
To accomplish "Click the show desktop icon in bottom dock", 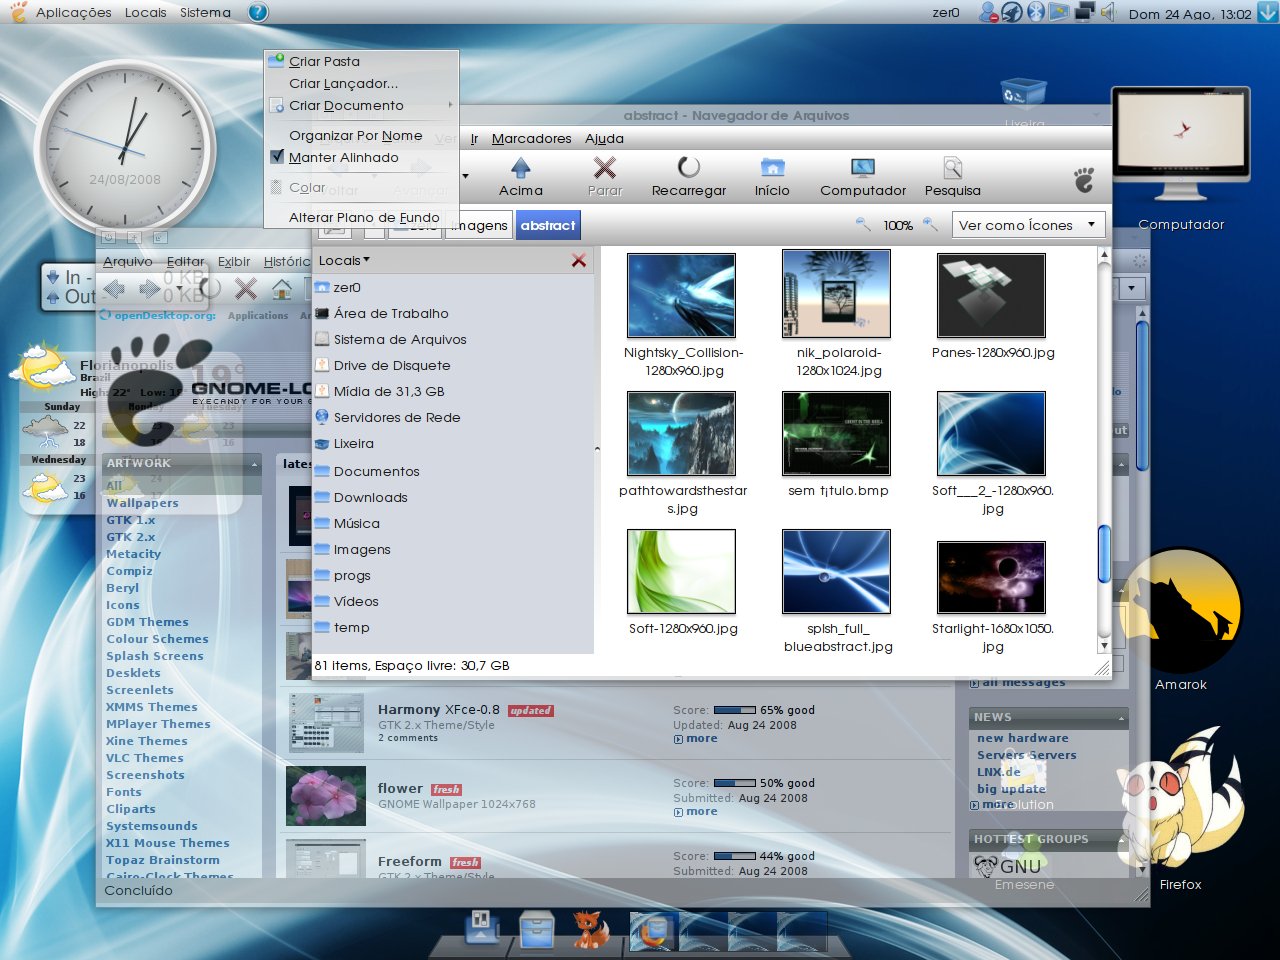I will [x=483, y=928].
